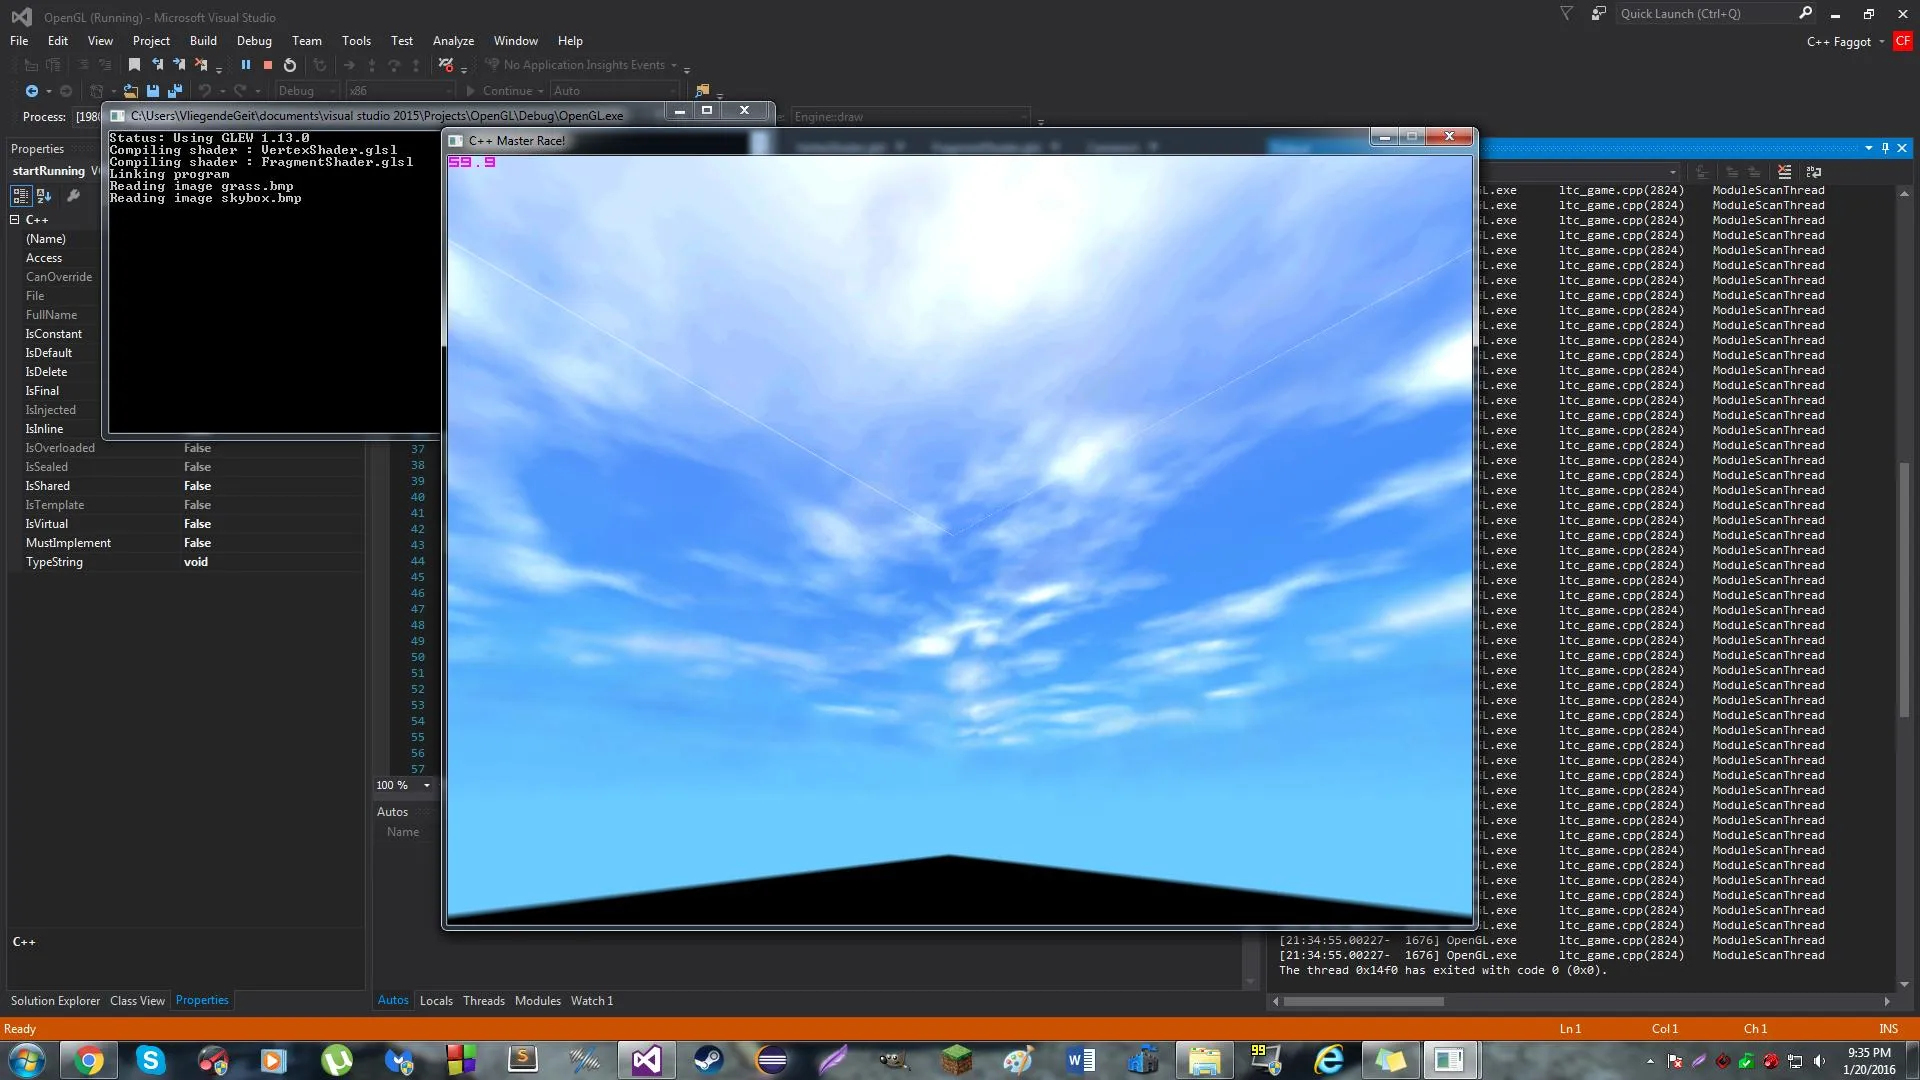Expand the Solution Explorer tab
Viewport: 1920px width, 1080px height.
point(54,1000)
